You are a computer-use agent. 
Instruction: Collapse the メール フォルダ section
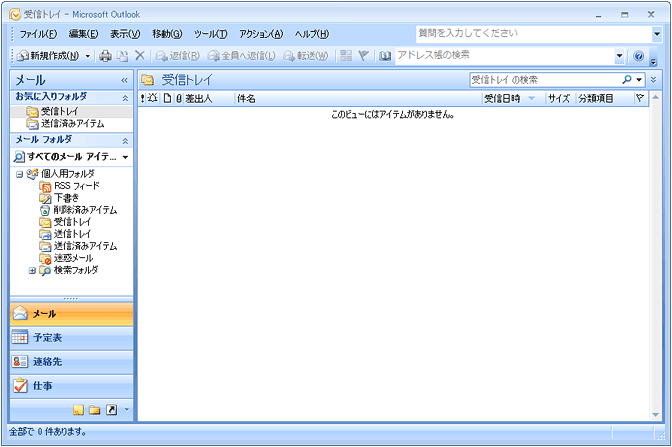[125, 141]
